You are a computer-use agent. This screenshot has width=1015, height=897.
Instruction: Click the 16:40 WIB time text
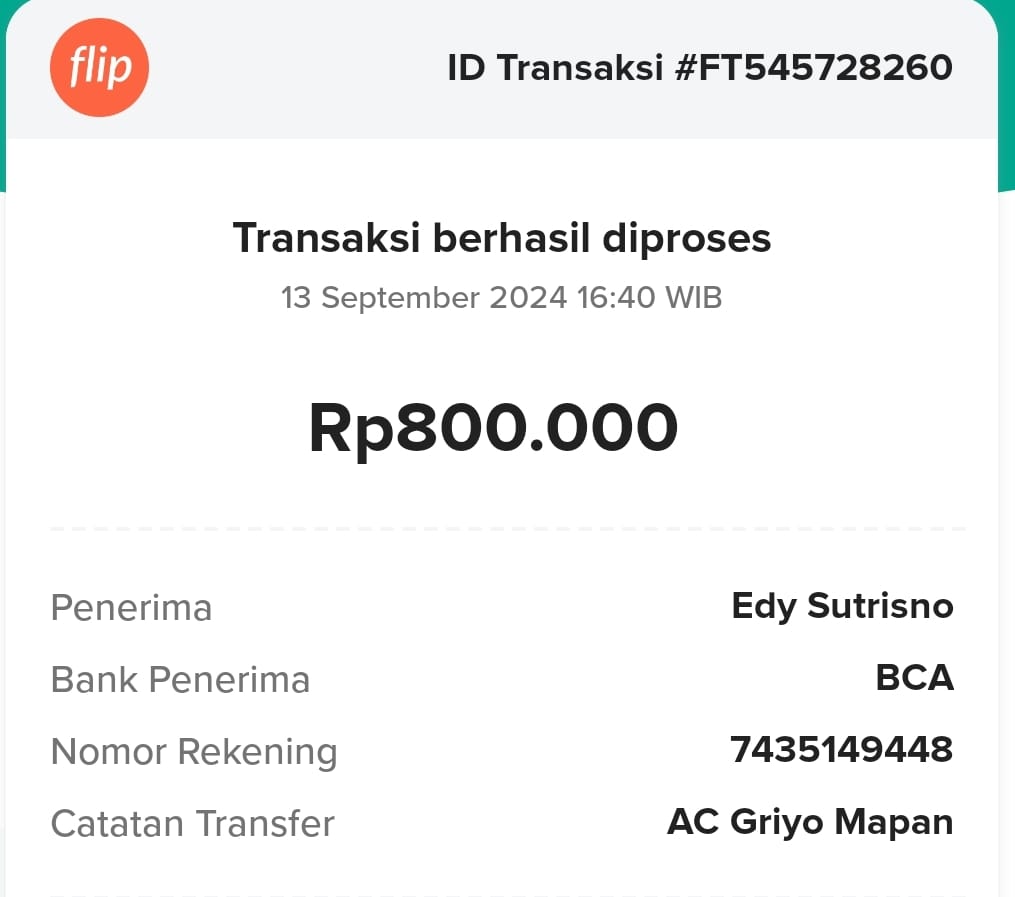click(x=649, y=298)
